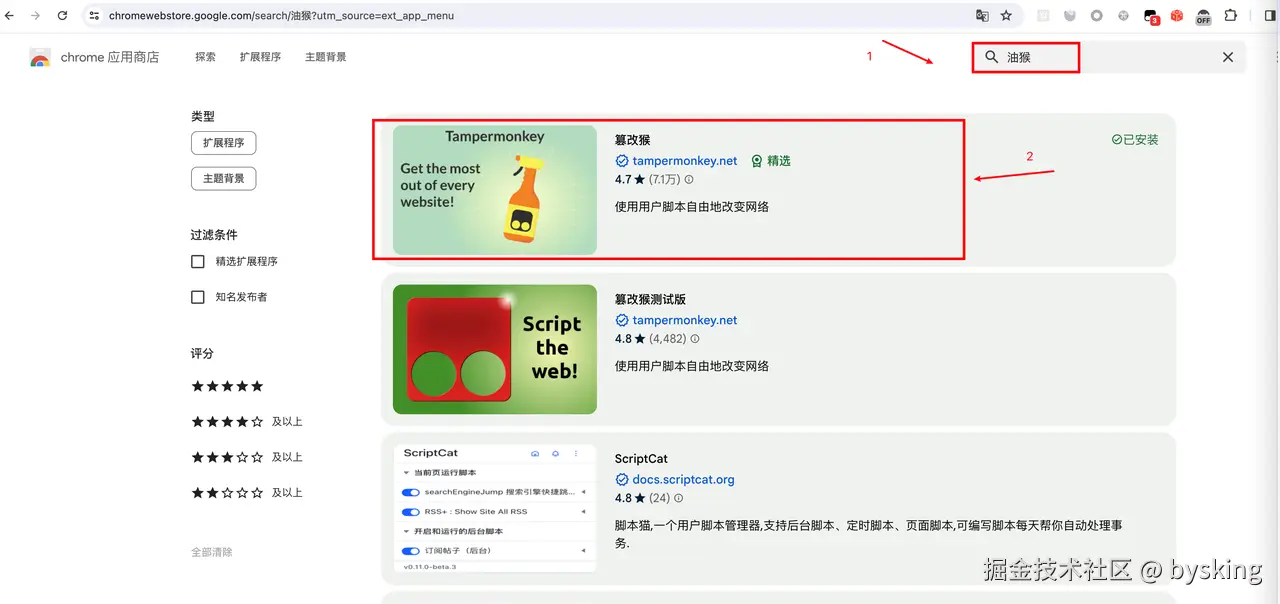Select the five-star rating filter
1280x604 pixels.
(228, 386)
